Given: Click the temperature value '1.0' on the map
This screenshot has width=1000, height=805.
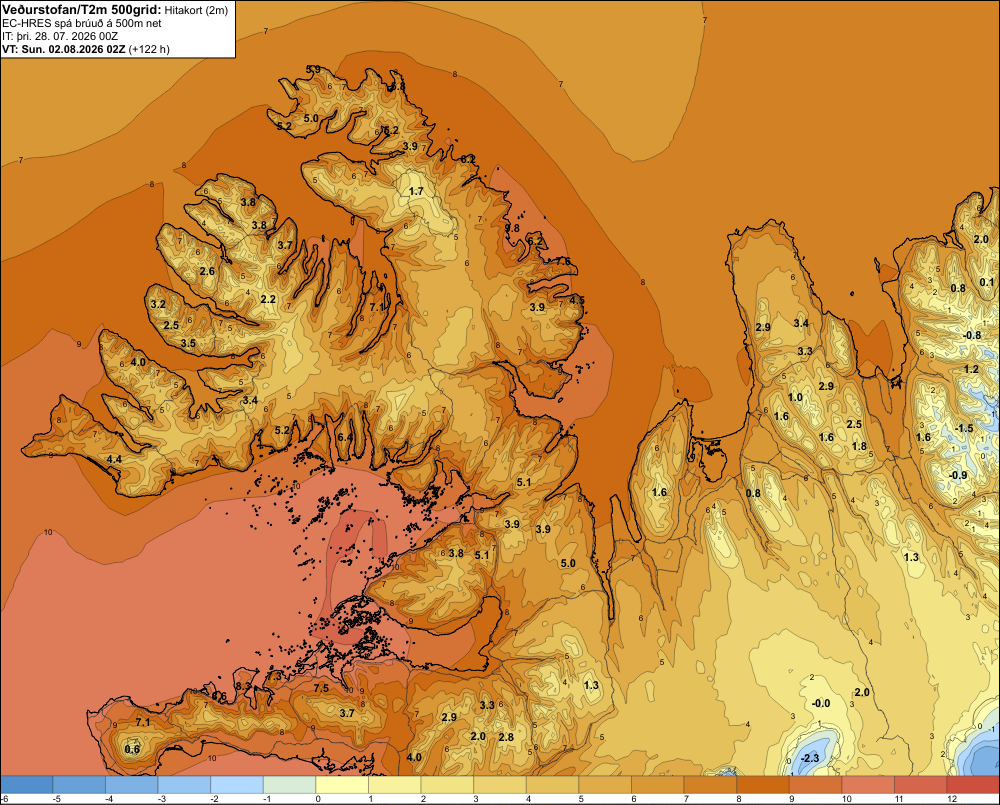Looking at the screenshot, I should point(795,397).
